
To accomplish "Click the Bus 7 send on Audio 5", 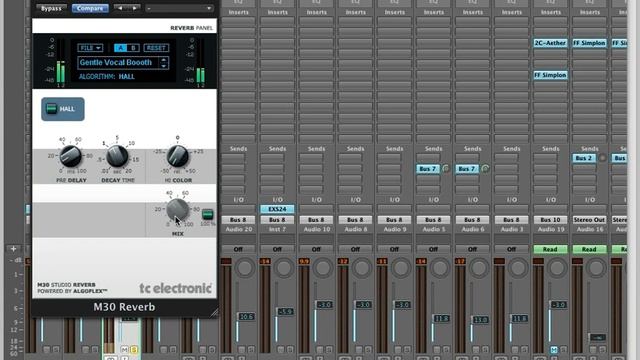I will click(427, 169).
